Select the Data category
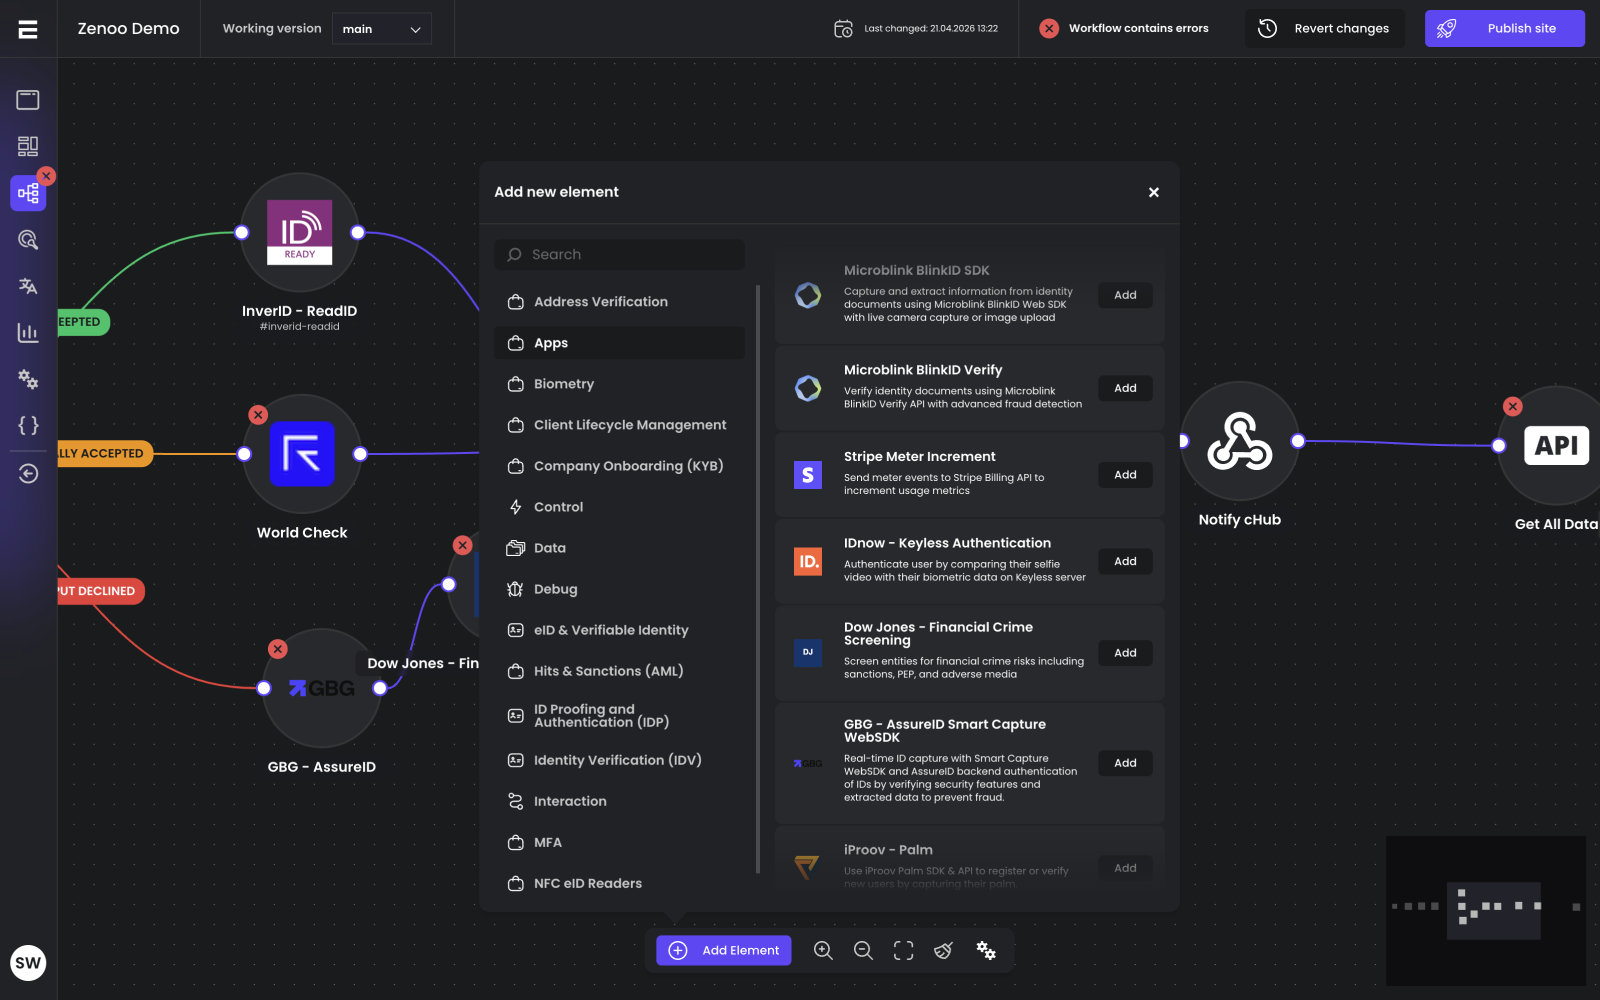The image size is (1600, 1000). point(619,548)
